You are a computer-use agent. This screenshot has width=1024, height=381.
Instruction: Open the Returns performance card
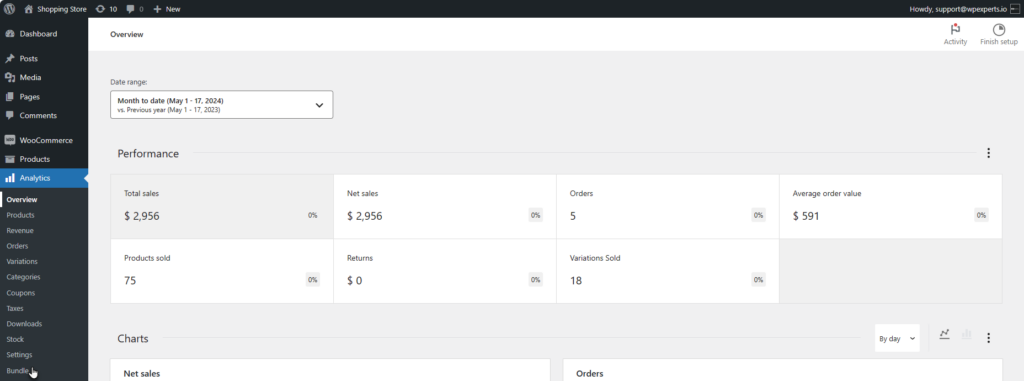pyautogui.click(x=445, y=271)
